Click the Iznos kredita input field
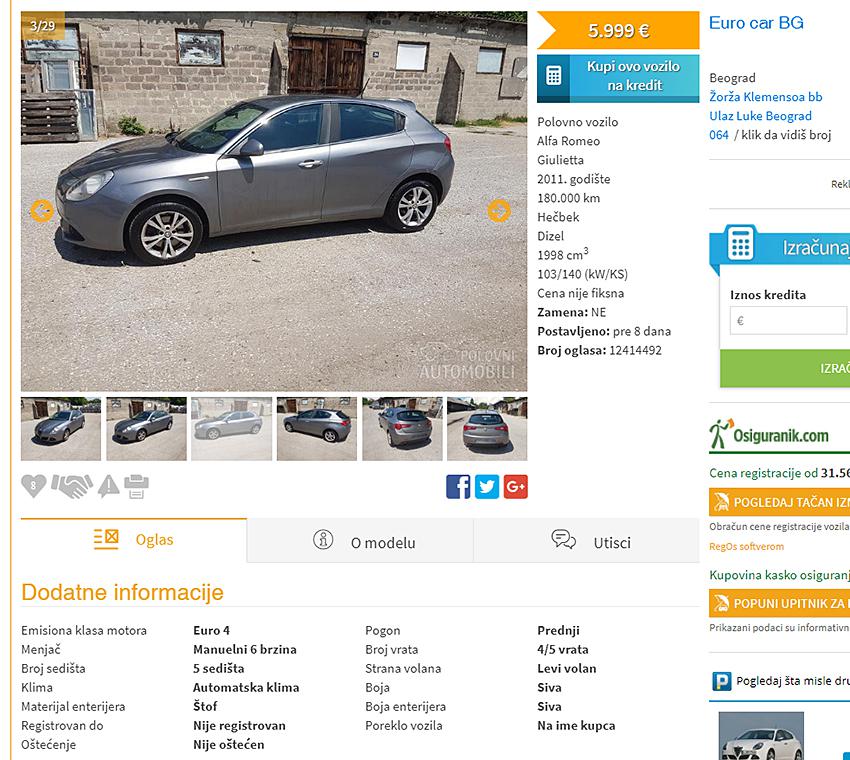Viewport: 850px width, 760px height. click(788, 320)
